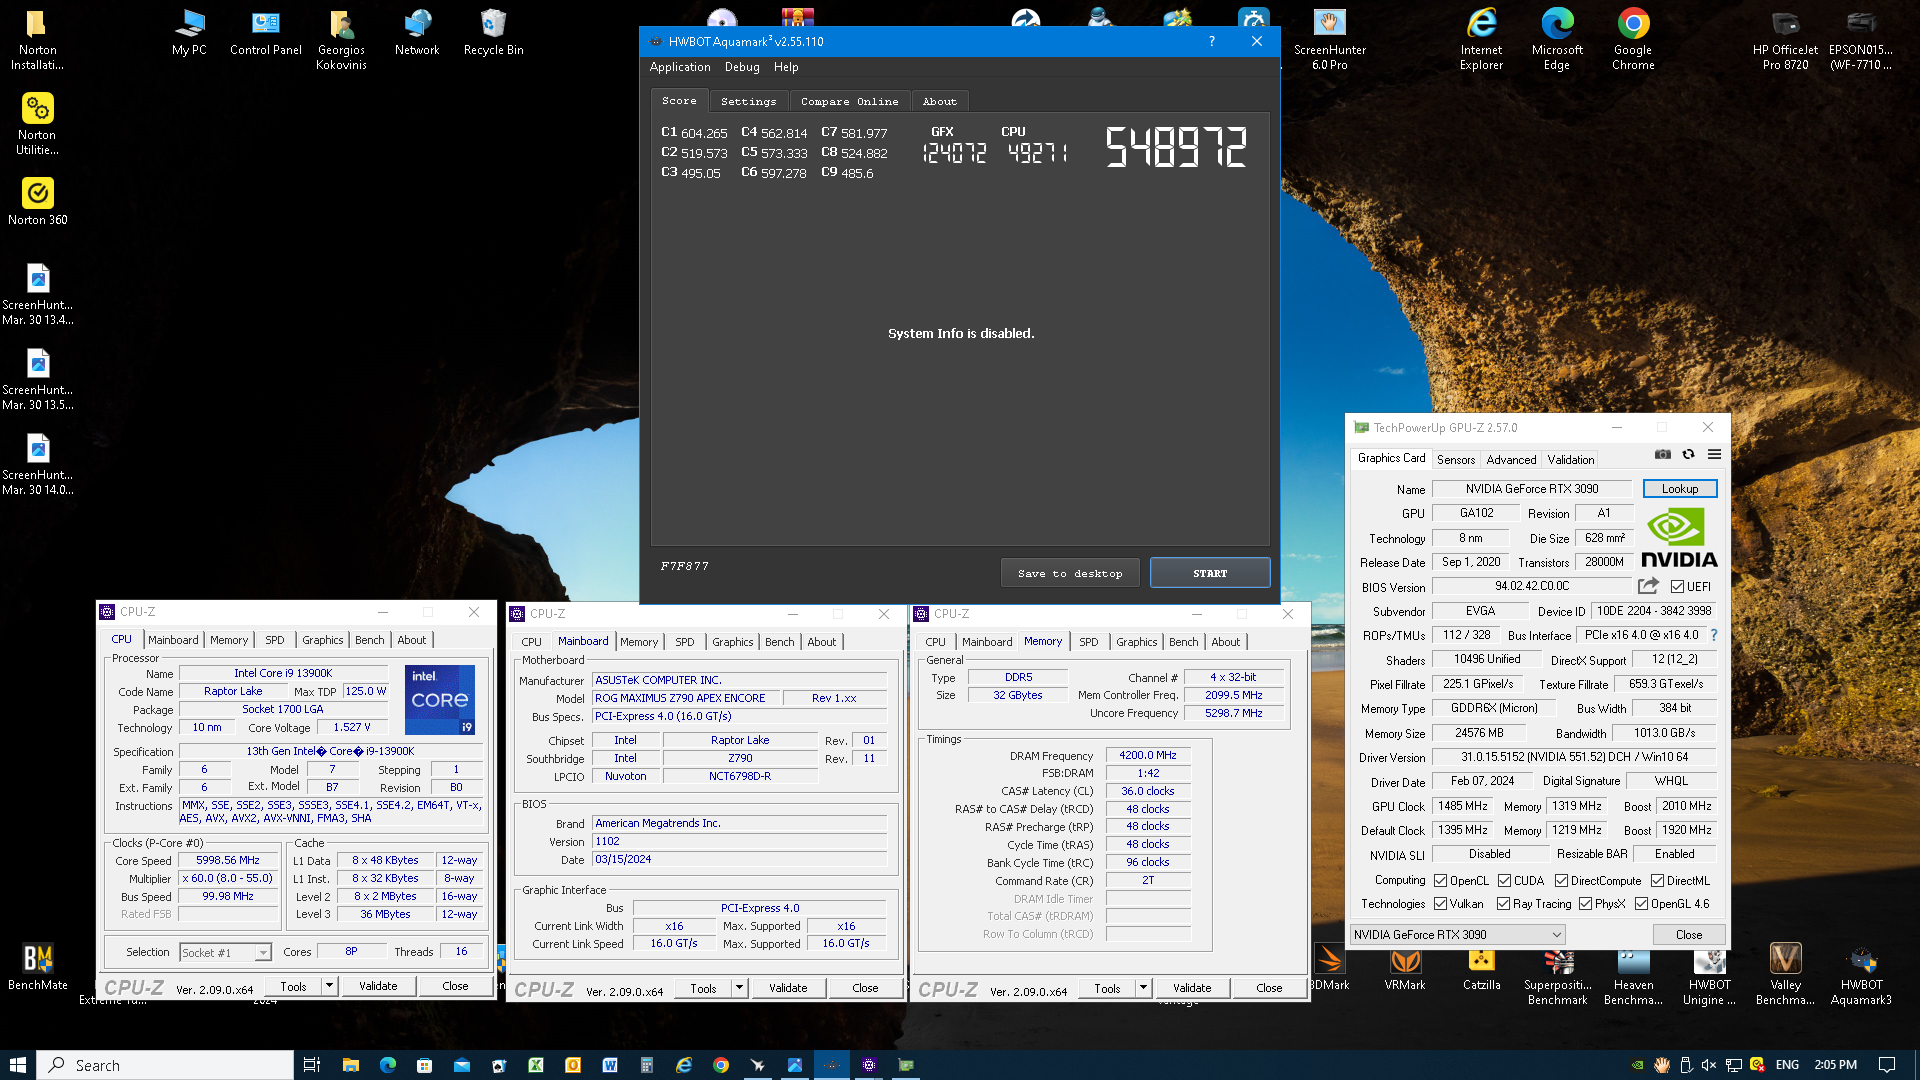Select the SPD tab in leftmost CPU-Z window

[x=274, y=640]
